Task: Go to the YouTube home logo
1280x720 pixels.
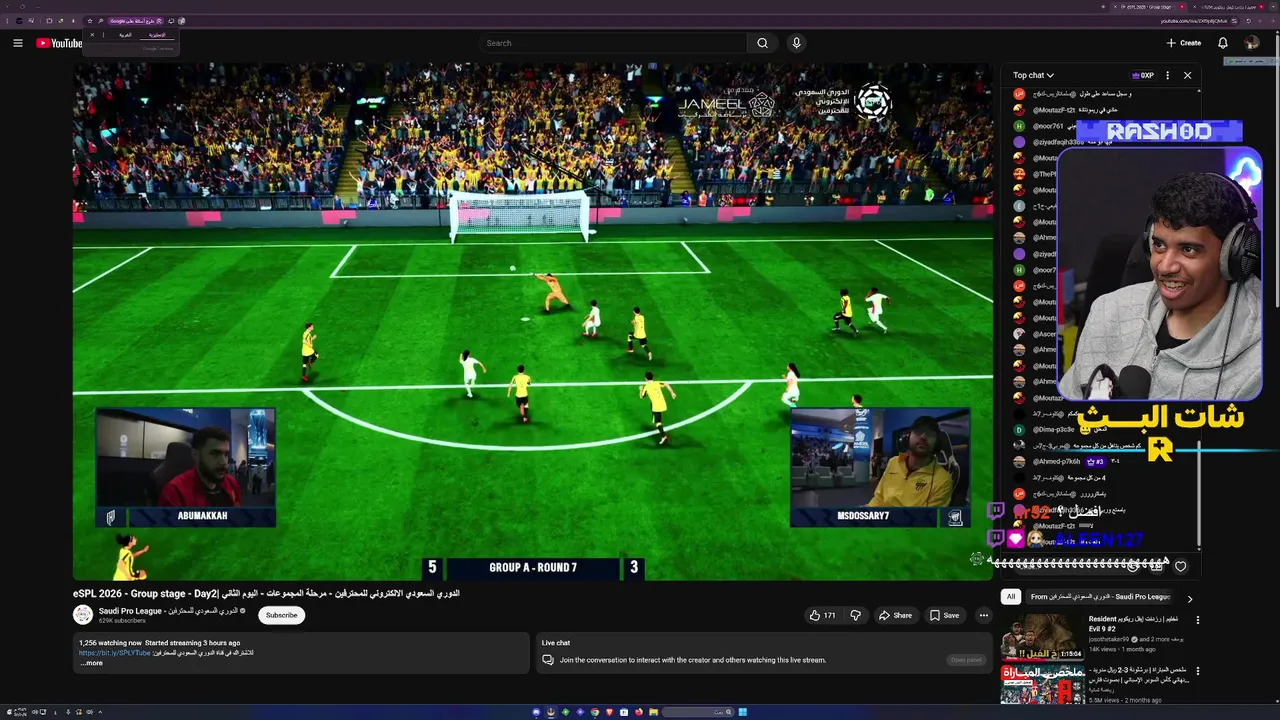Action: tap(59, 43)
